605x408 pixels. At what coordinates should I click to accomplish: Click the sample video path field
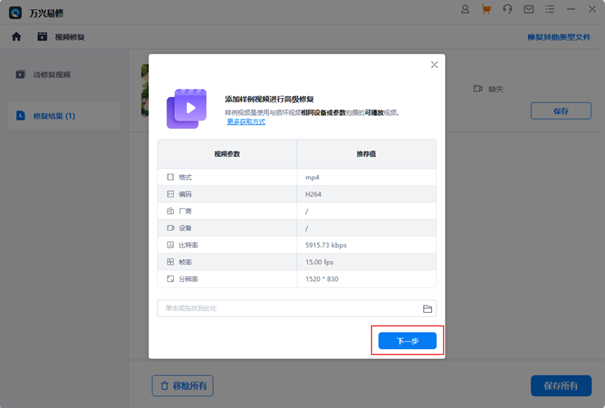pyautogui.click(x=285, y=309)
